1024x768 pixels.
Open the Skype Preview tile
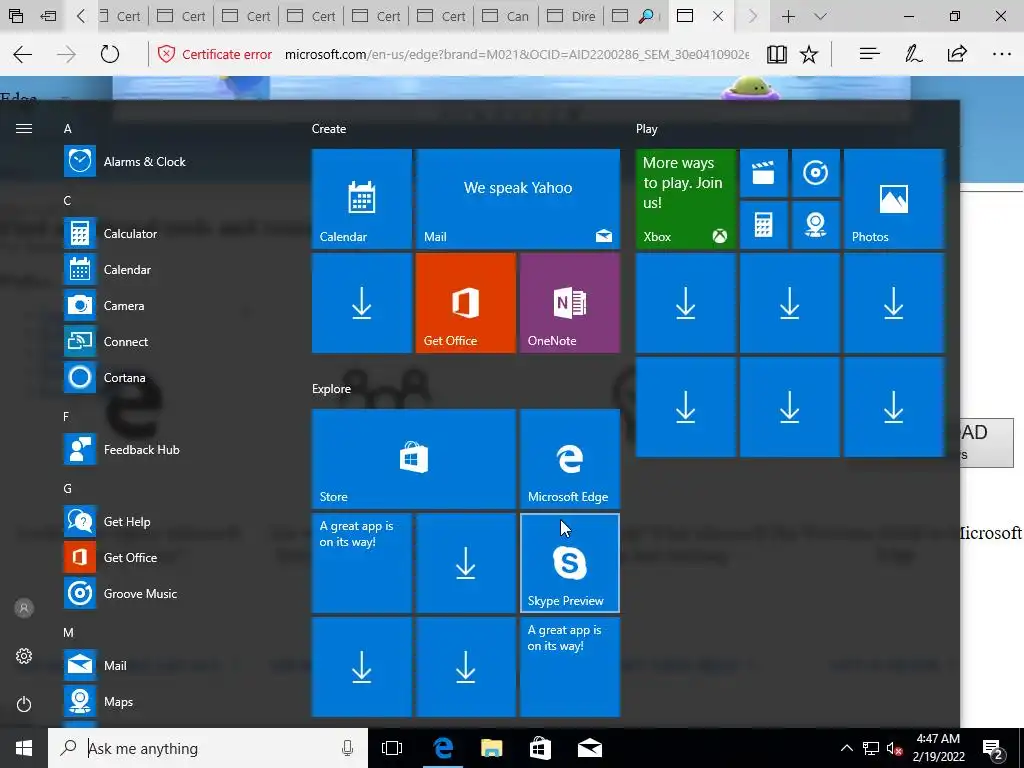(570, 563)
